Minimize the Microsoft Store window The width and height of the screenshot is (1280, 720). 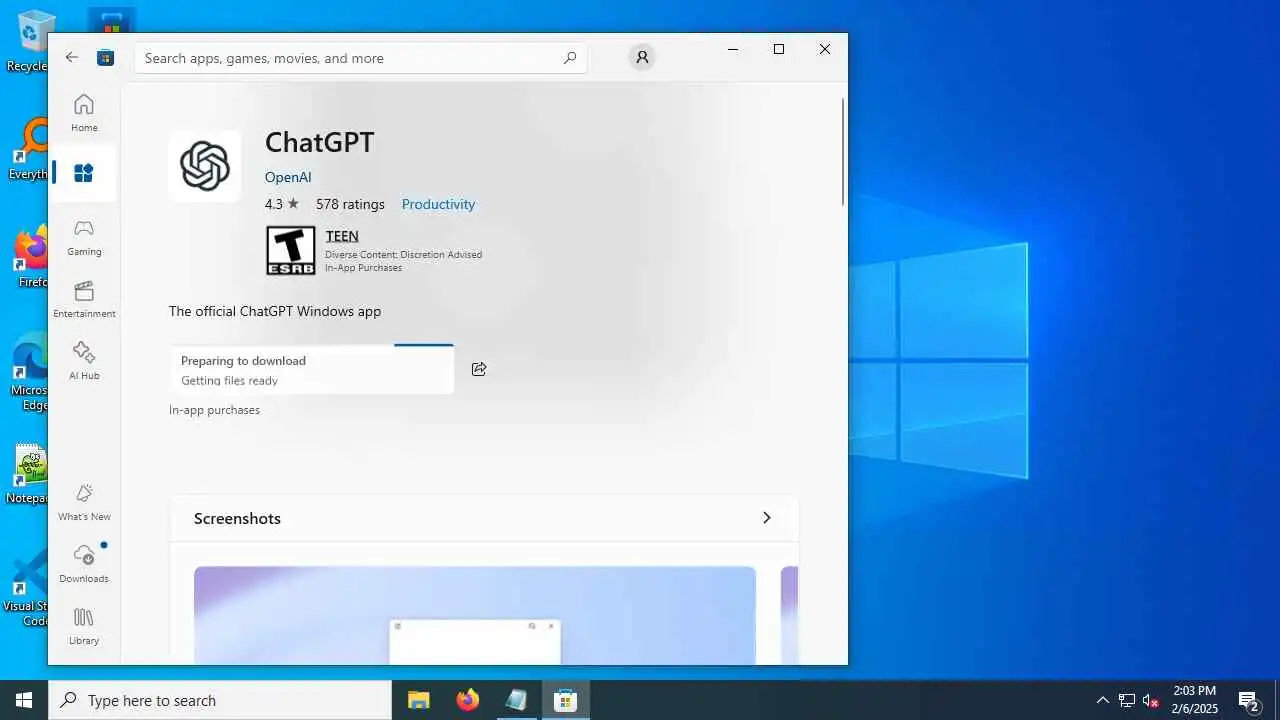tap(733, 49)
